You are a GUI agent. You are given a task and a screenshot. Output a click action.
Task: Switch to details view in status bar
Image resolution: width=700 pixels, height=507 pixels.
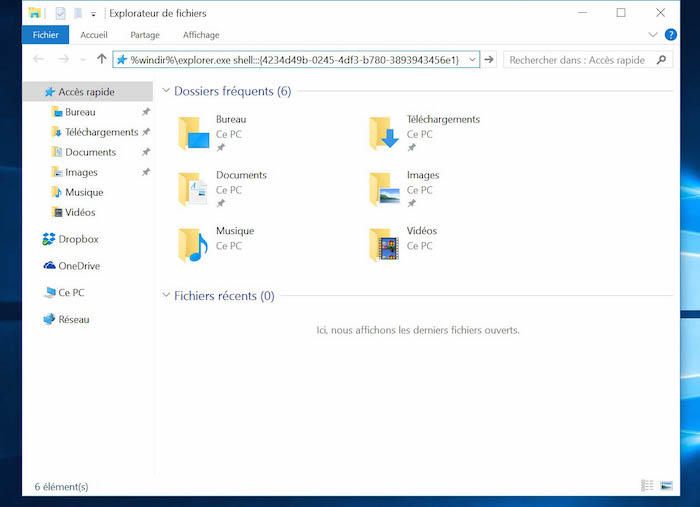coord(647,486)
